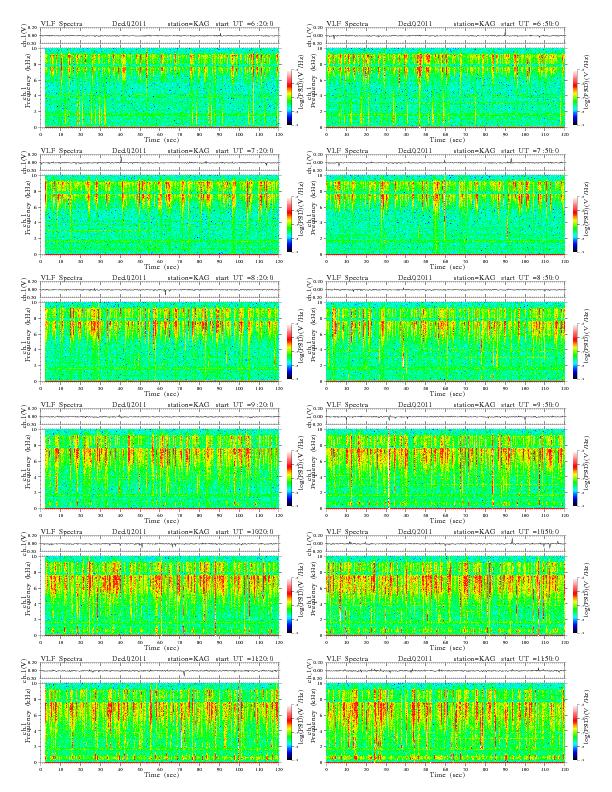This screenshot has height=792, width=612.
Task: Click the ch.1 waveform strip above the 6:50:0 spectrogram
Action: click(x=445, y=36)
